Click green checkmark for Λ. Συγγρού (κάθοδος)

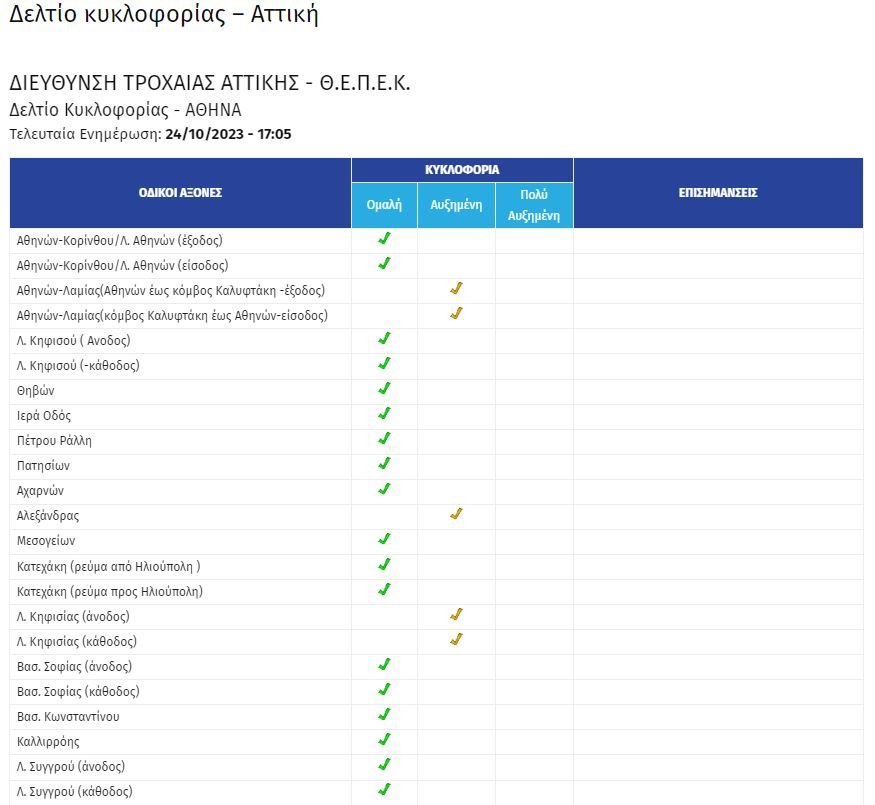coord(384,790)
